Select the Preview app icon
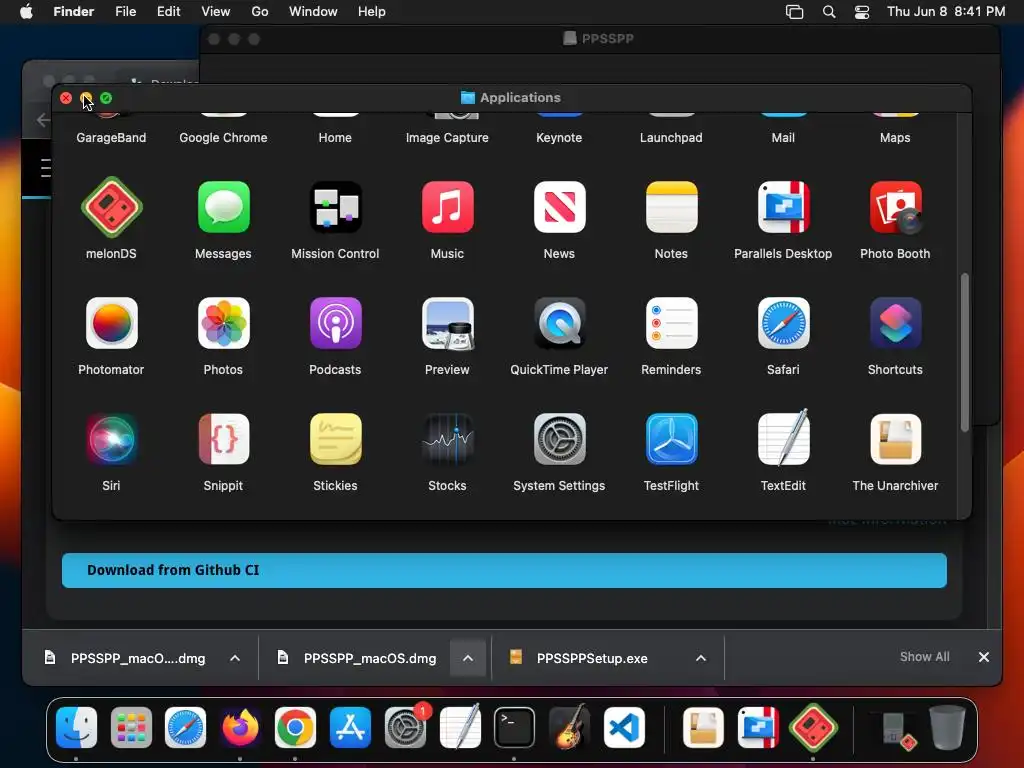 (447, 323)
